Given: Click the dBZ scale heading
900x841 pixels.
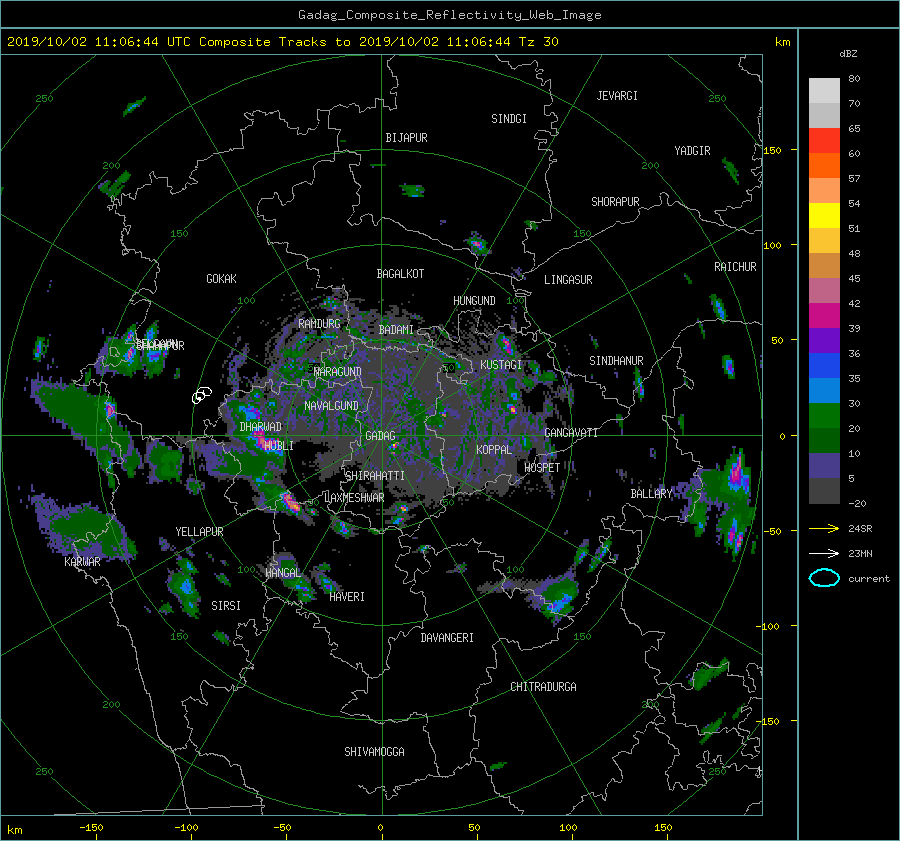Looking at the screenshot, I should pos(848,54).
